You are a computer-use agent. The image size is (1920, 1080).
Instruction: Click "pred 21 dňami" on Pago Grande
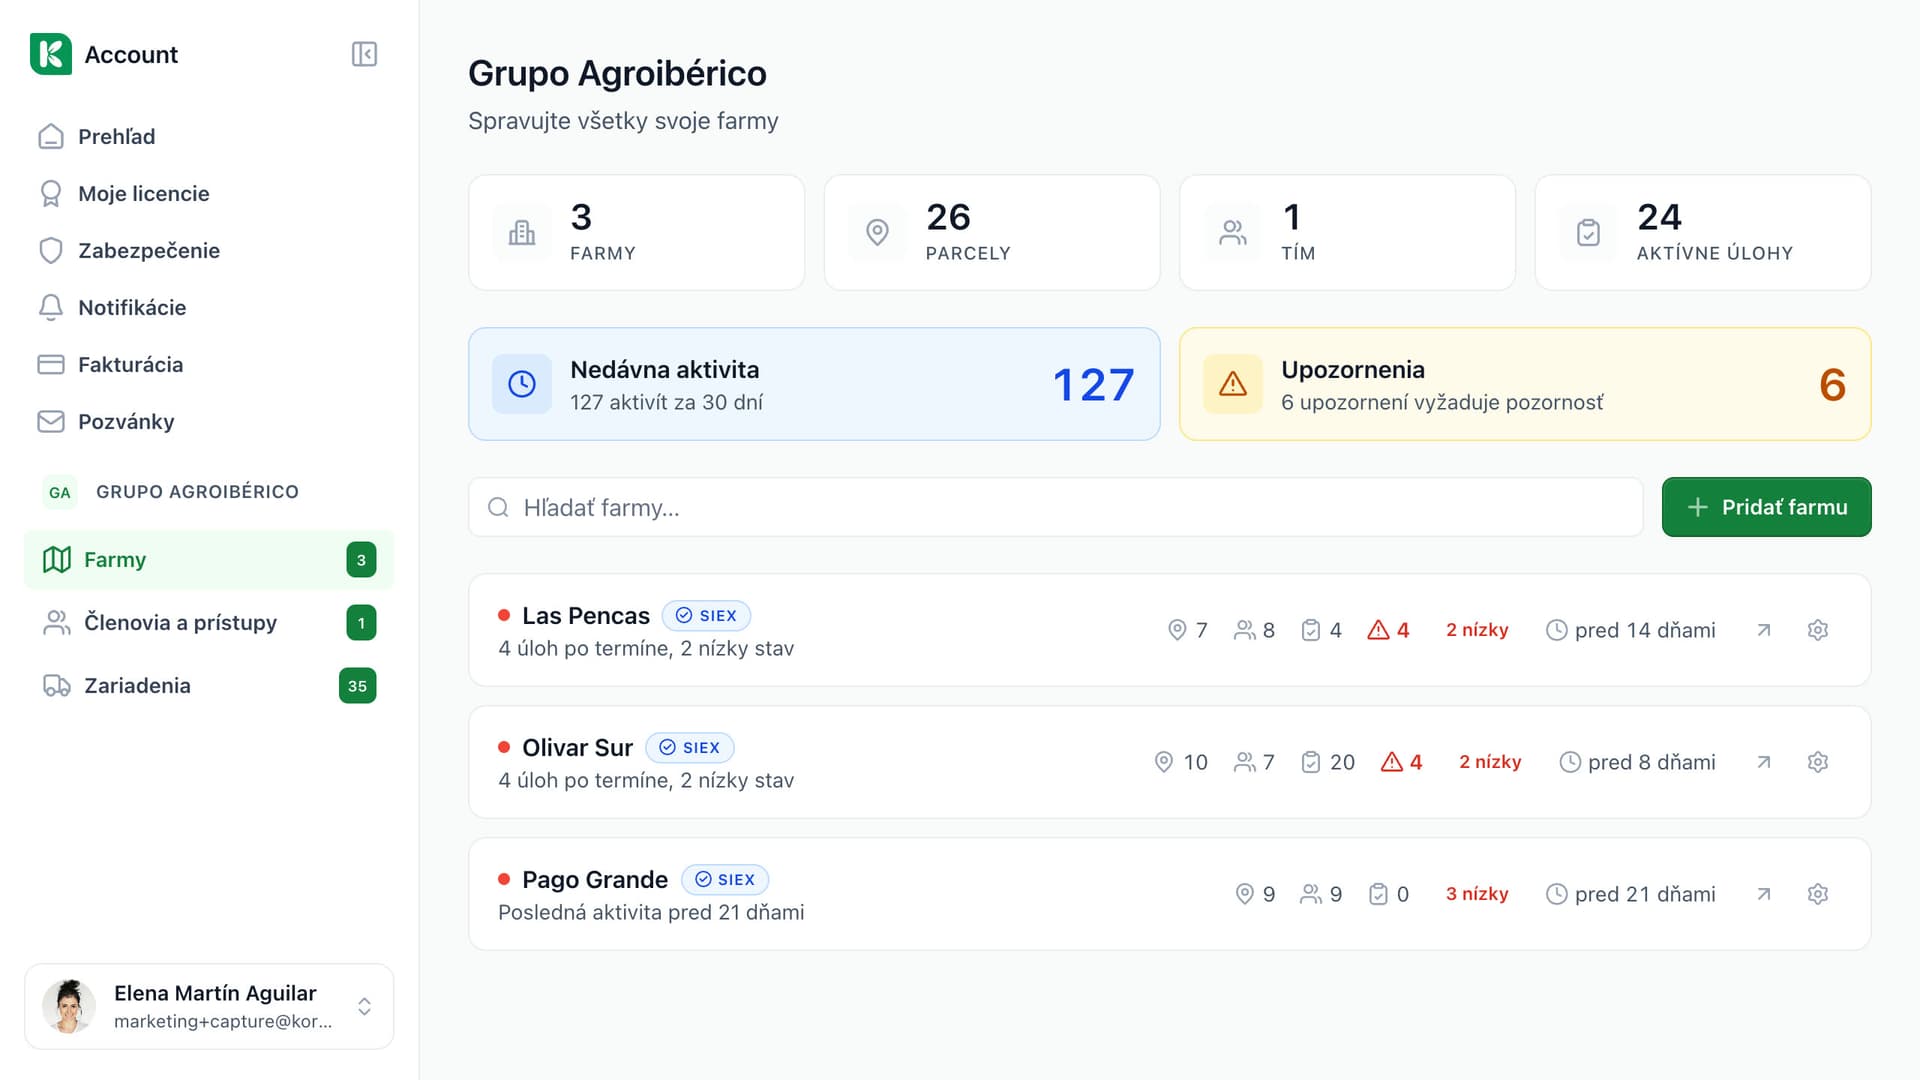(1630, 894)
